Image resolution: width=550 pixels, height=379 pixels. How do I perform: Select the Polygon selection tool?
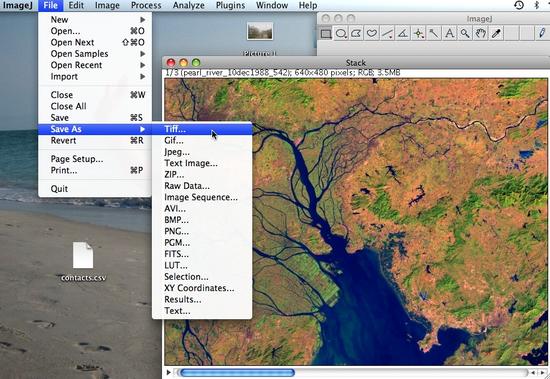pos(356,34)
